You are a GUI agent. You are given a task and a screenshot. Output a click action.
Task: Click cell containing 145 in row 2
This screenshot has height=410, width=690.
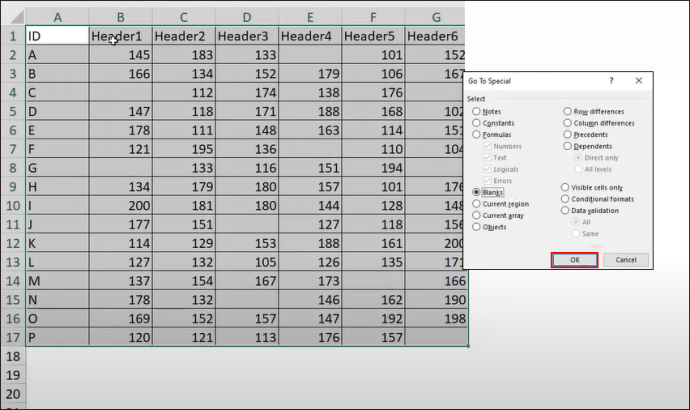(121, 55)
